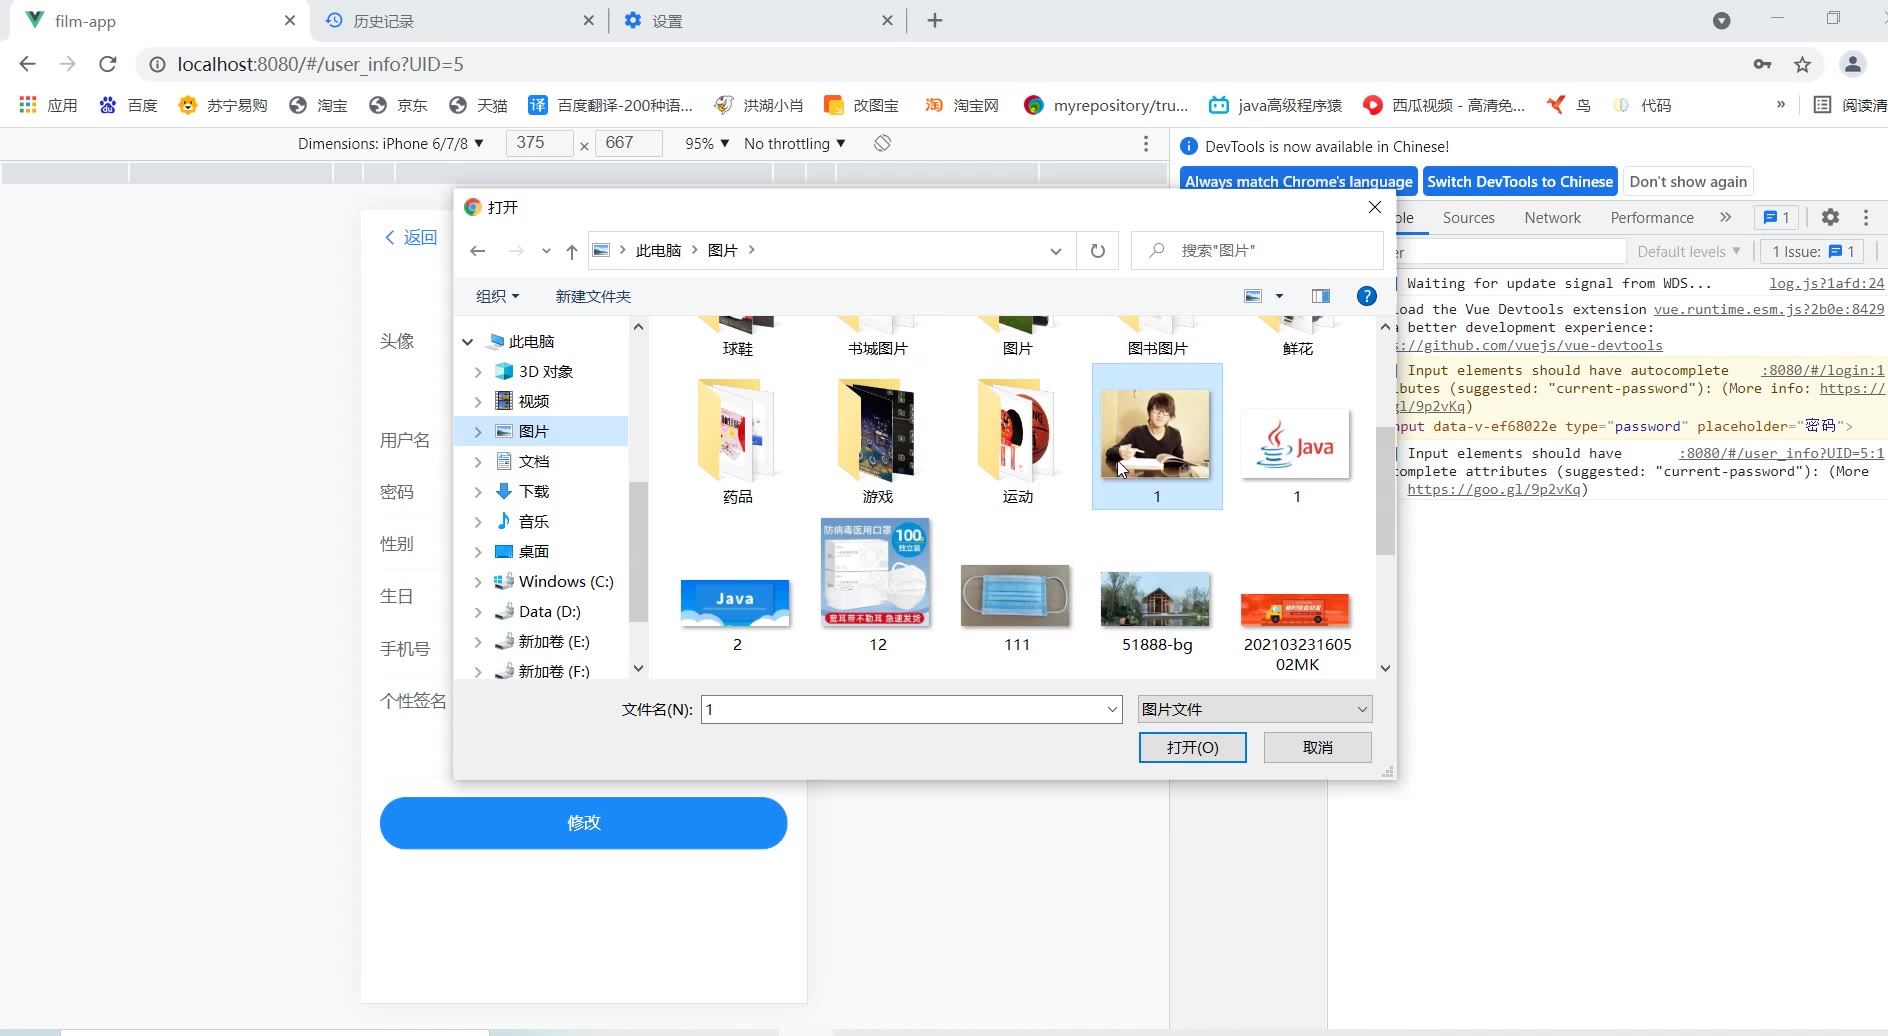Viewport: 1888px width, 1036px height.
Task: Bookmark this page with the star icon
Action: 1802,64
